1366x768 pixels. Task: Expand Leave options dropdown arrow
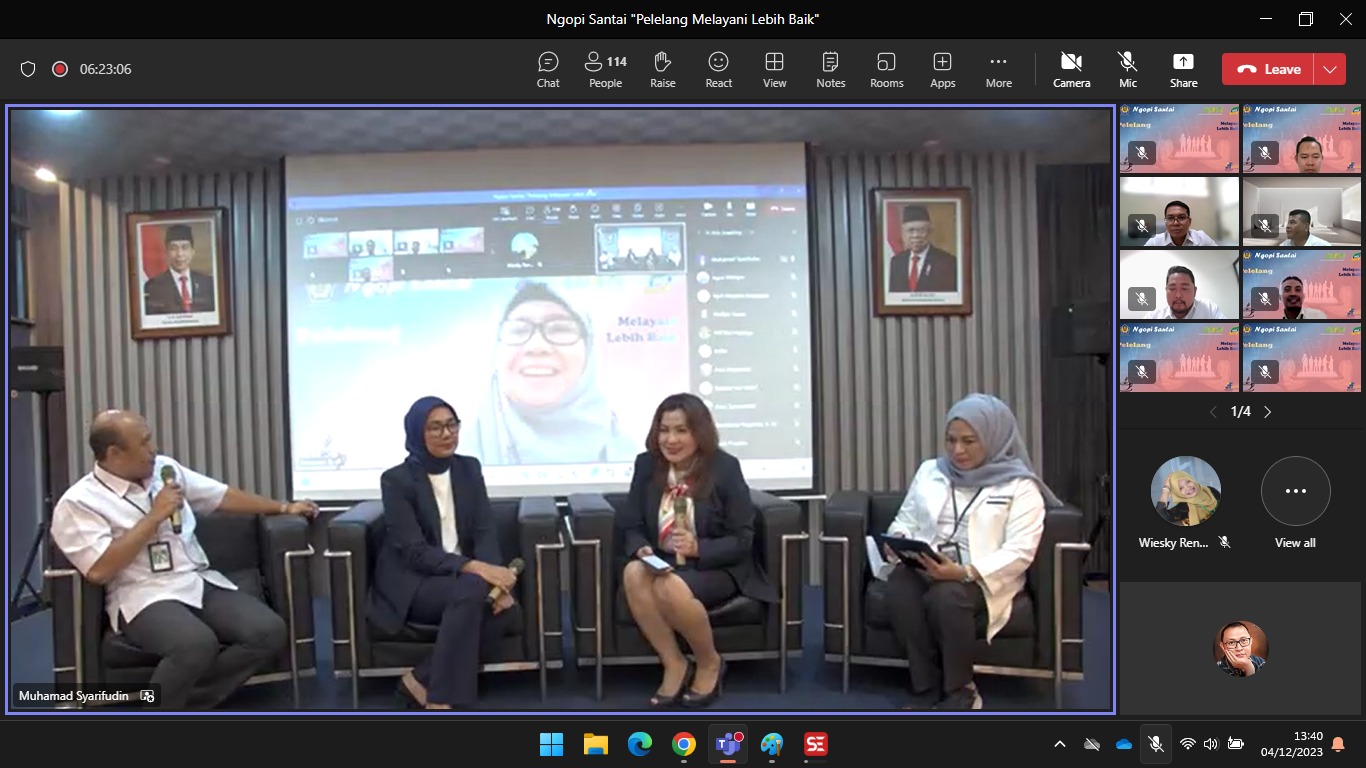pos(1329,69)
